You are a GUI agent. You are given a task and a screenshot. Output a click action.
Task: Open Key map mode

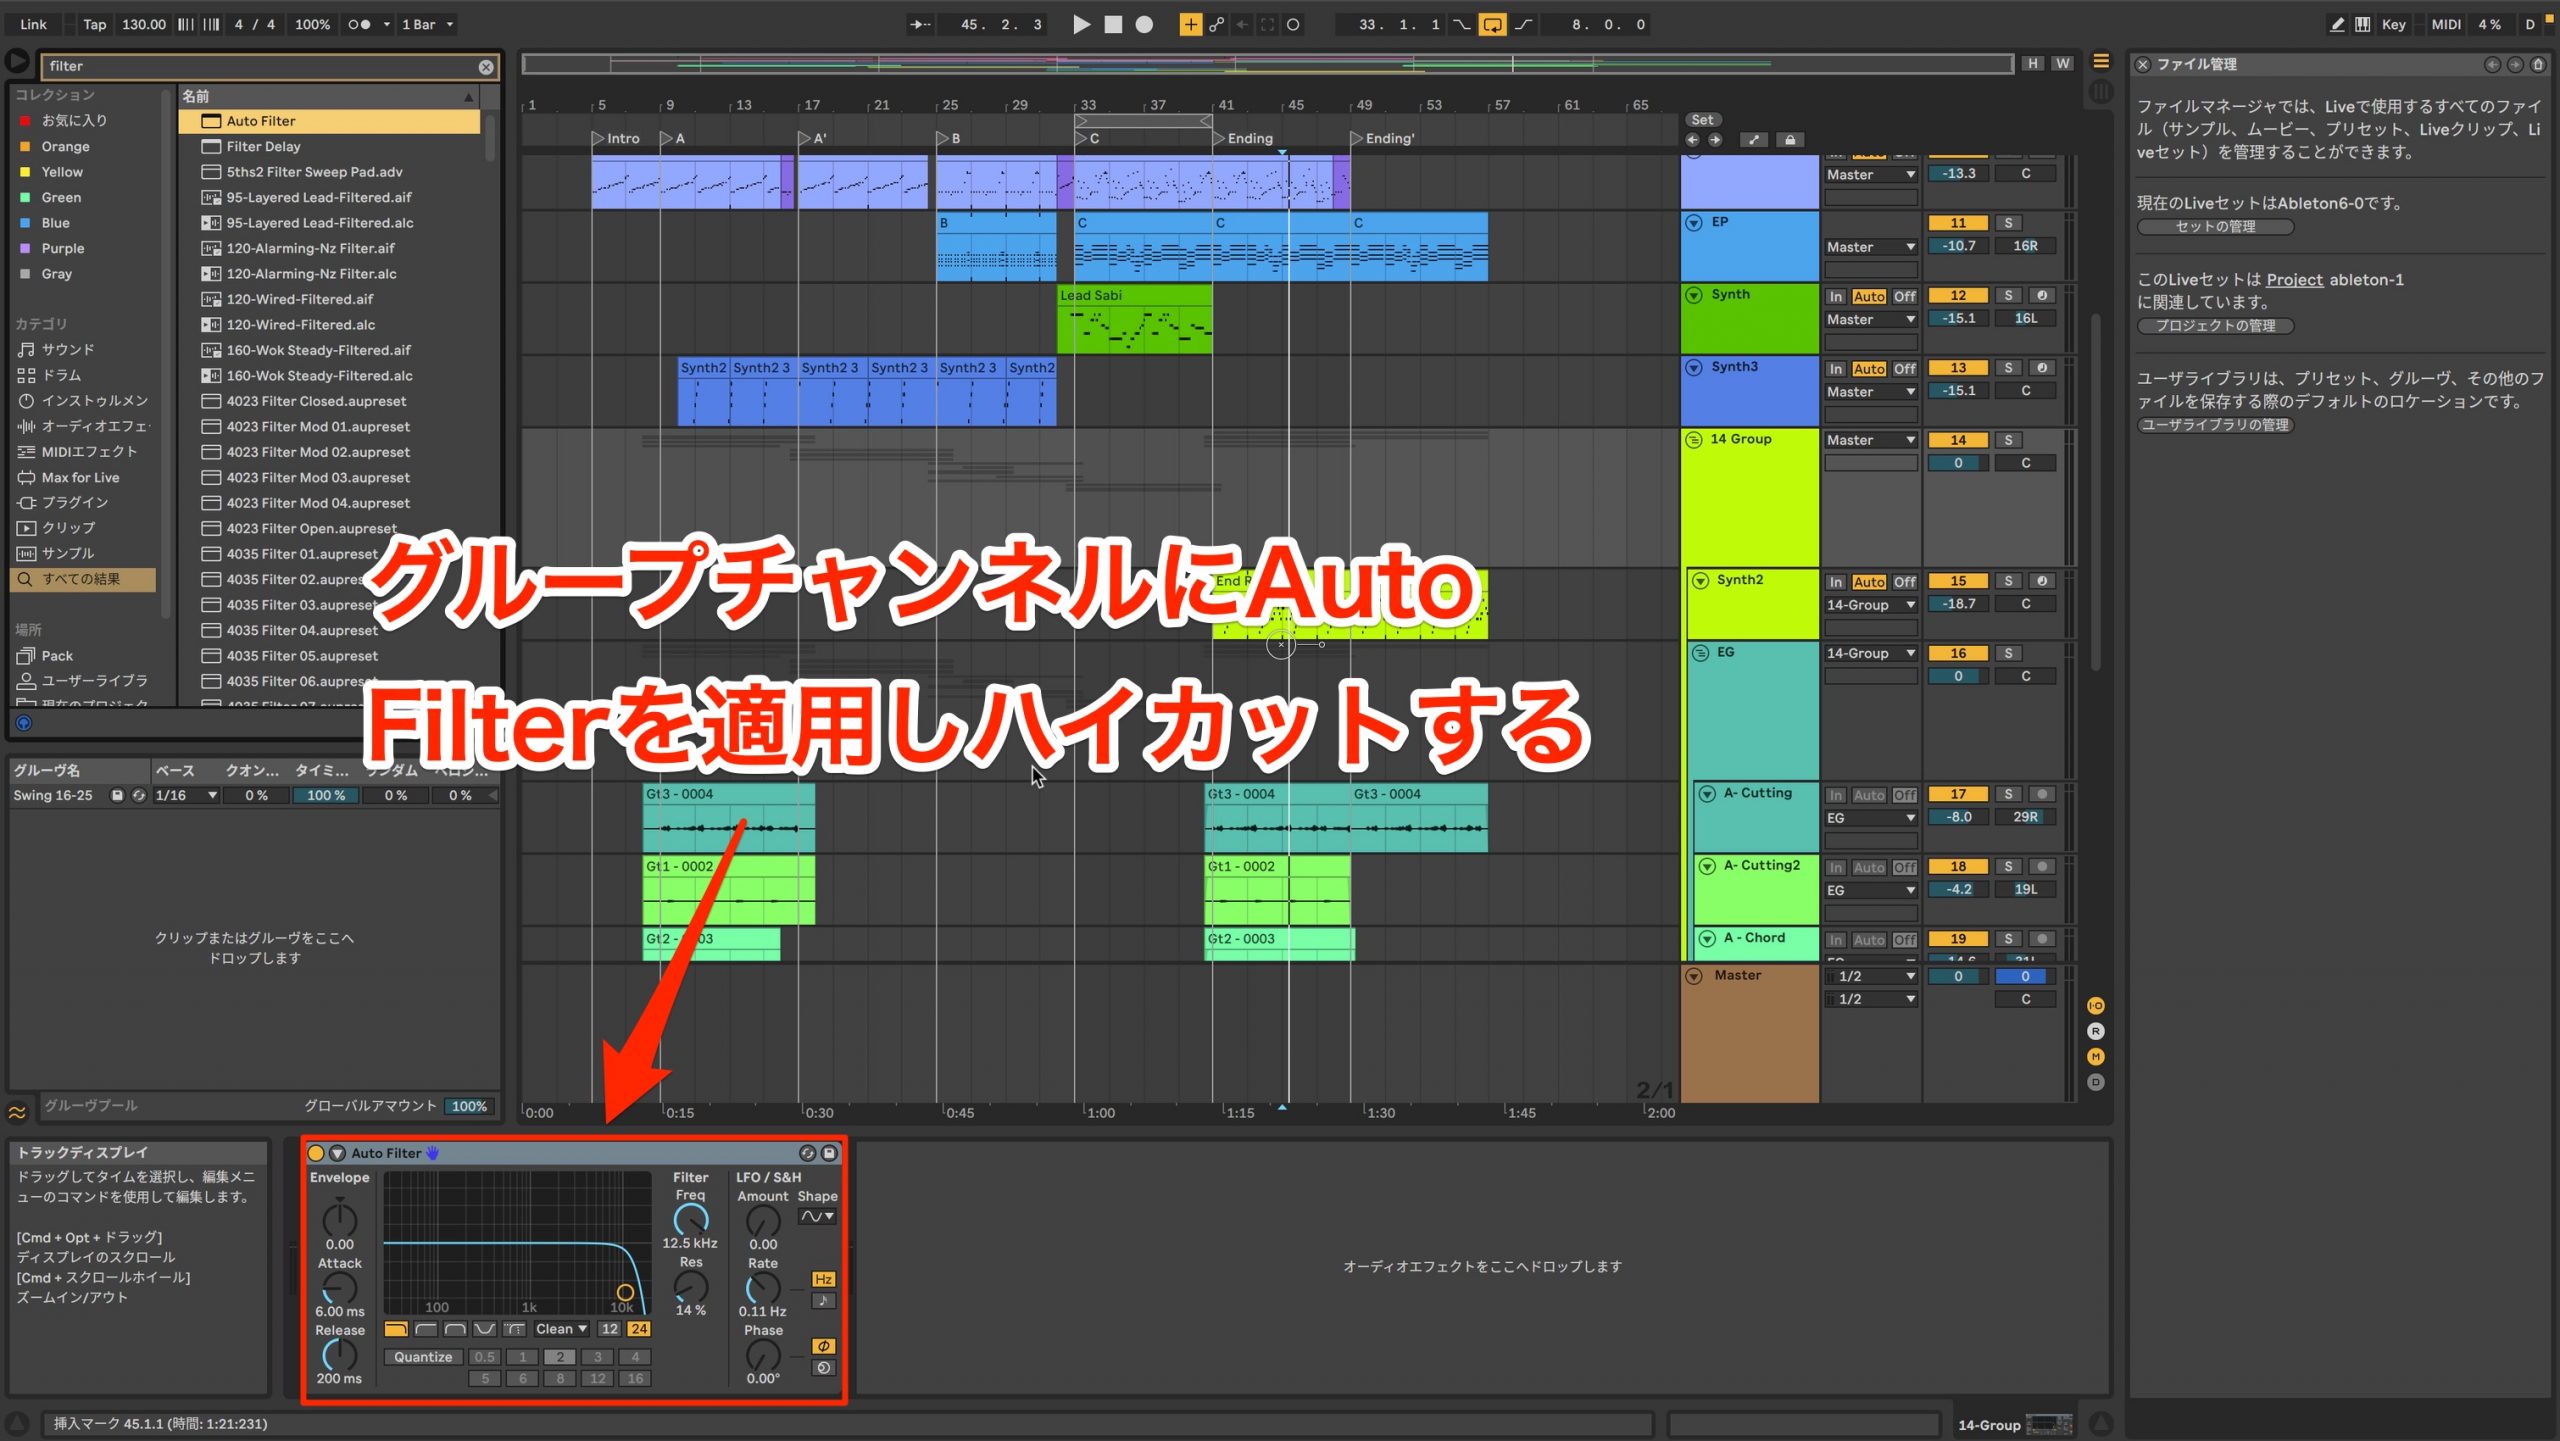coord(2393,24)
